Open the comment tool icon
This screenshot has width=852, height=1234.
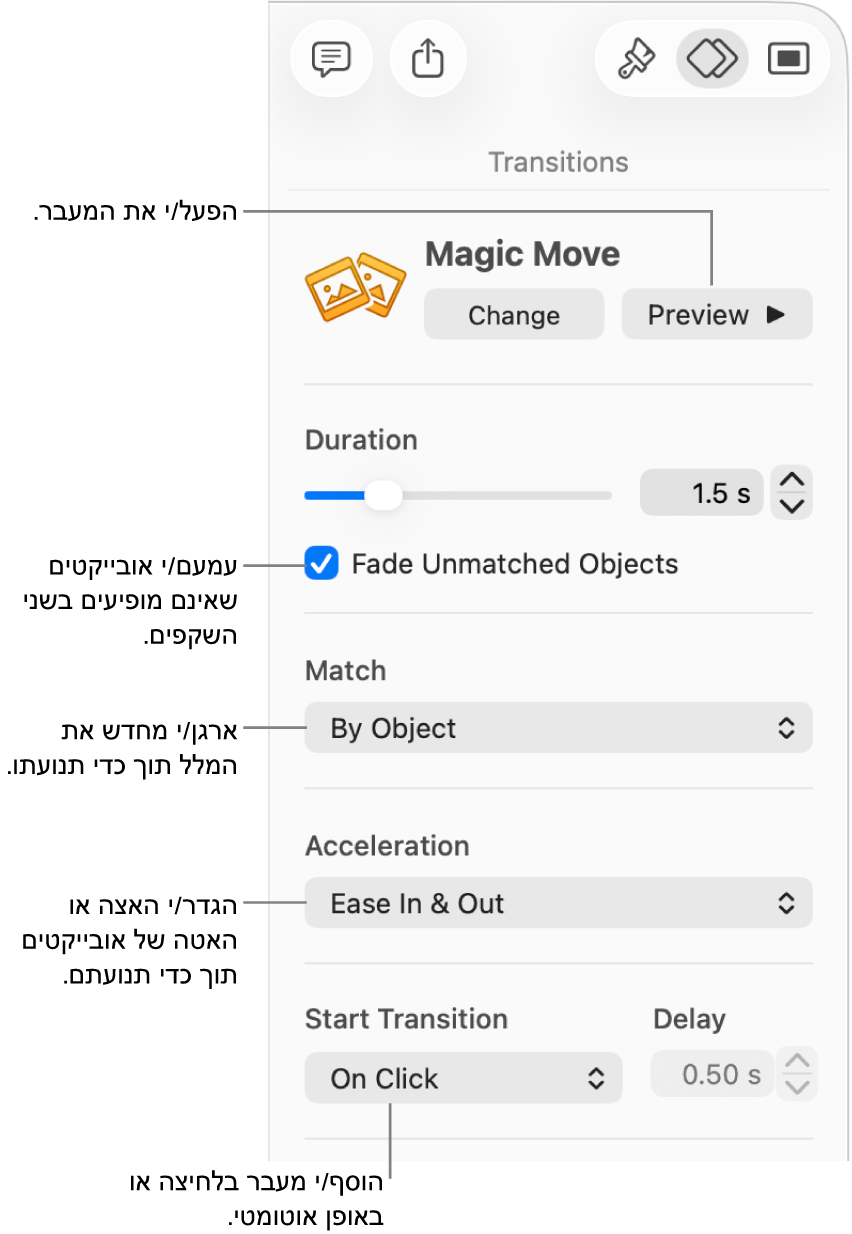[331, 59]
